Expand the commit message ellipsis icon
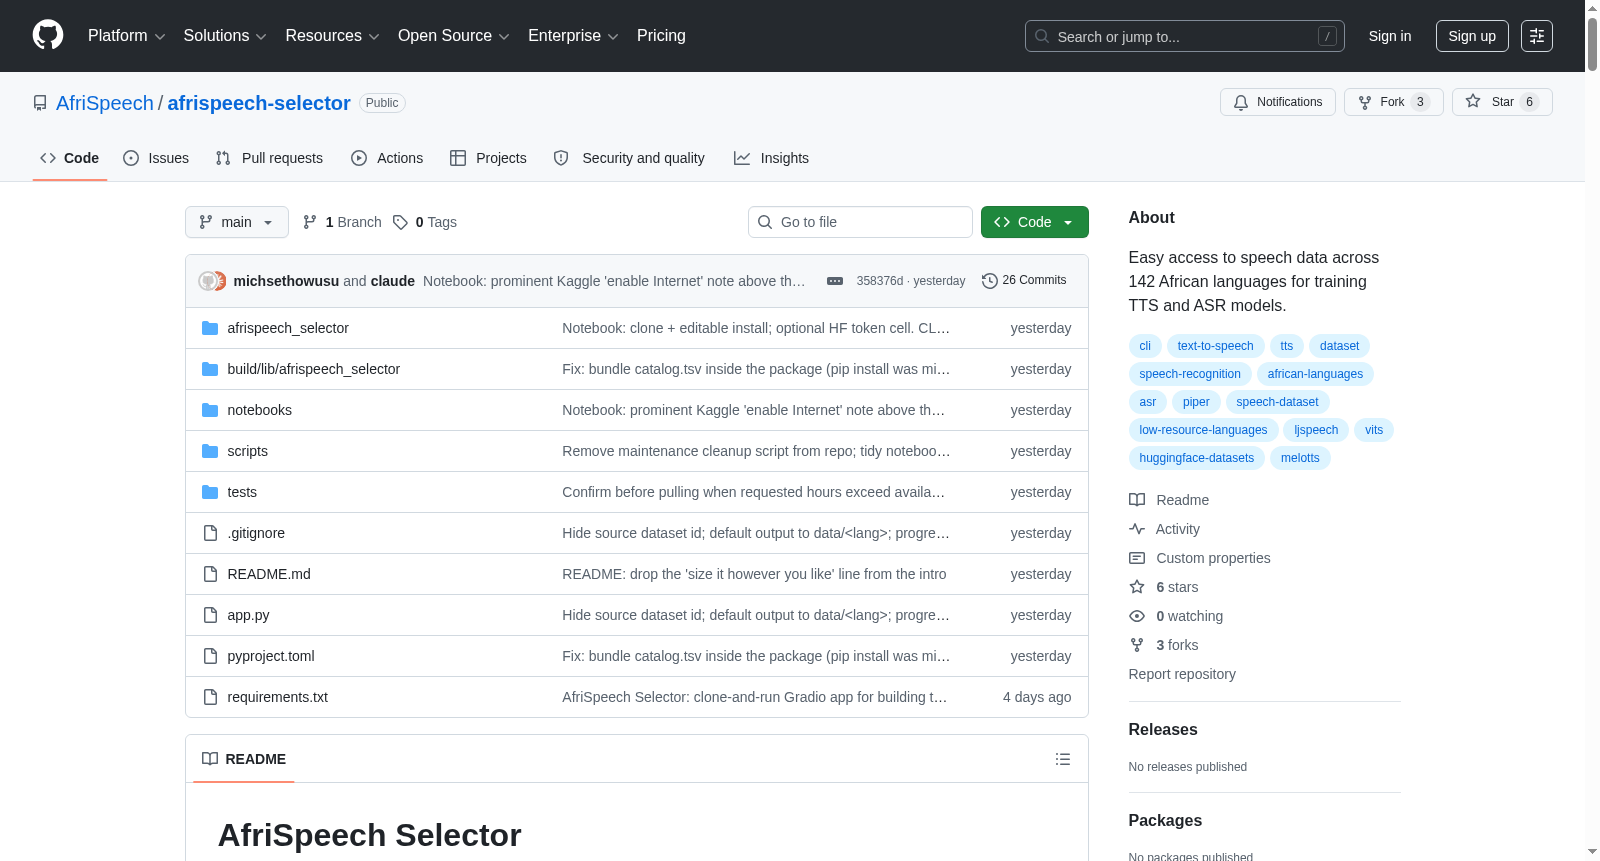The image size is (1600, 861). point(835,281)
